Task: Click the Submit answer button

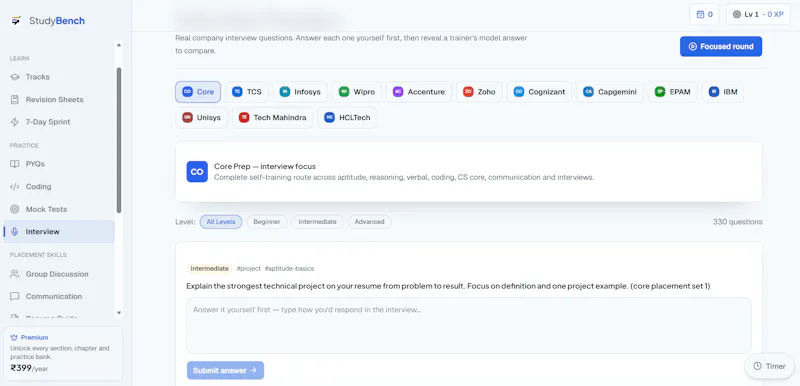Action: [225, 371]
